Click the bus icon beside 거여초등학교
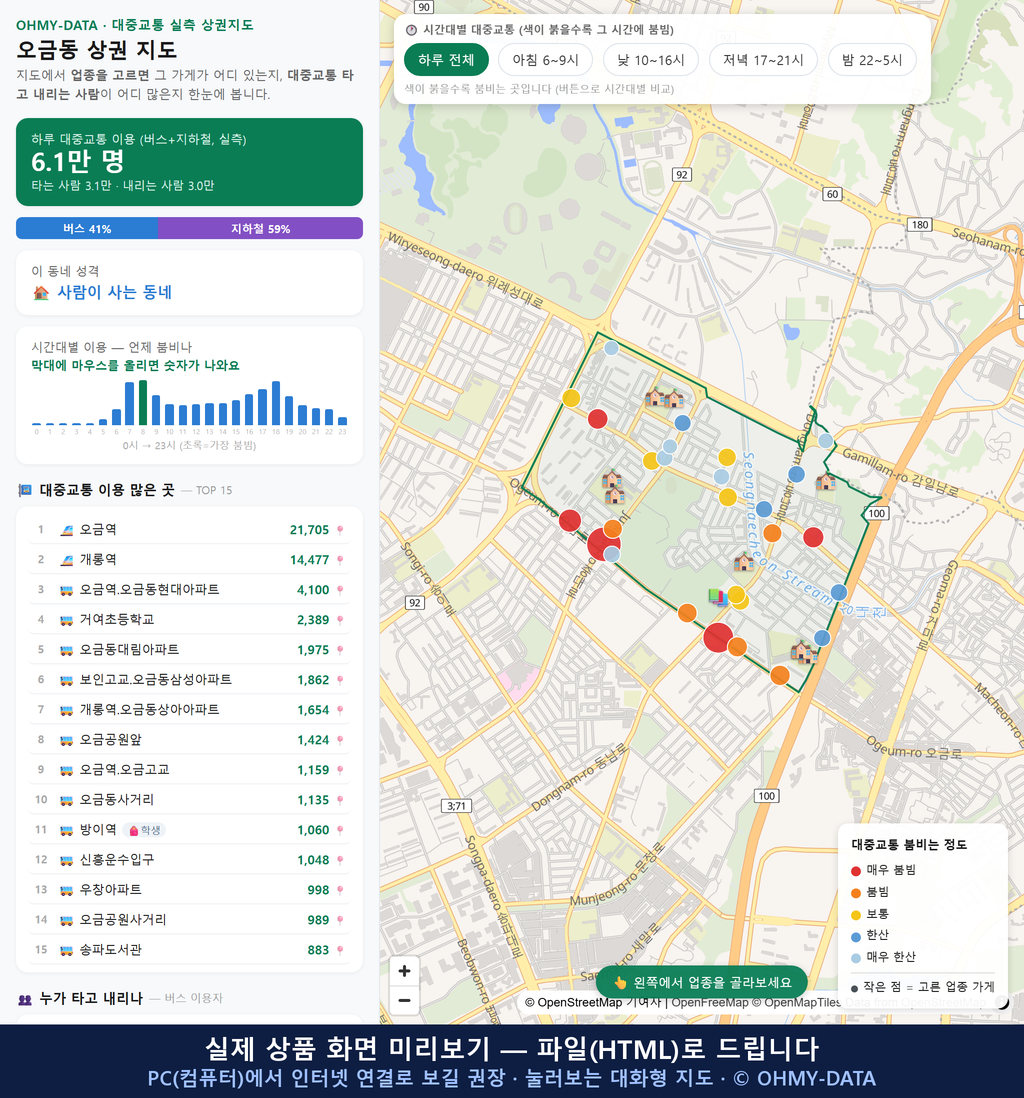This screenshot has width=1024, height=1098. (67, 620)
